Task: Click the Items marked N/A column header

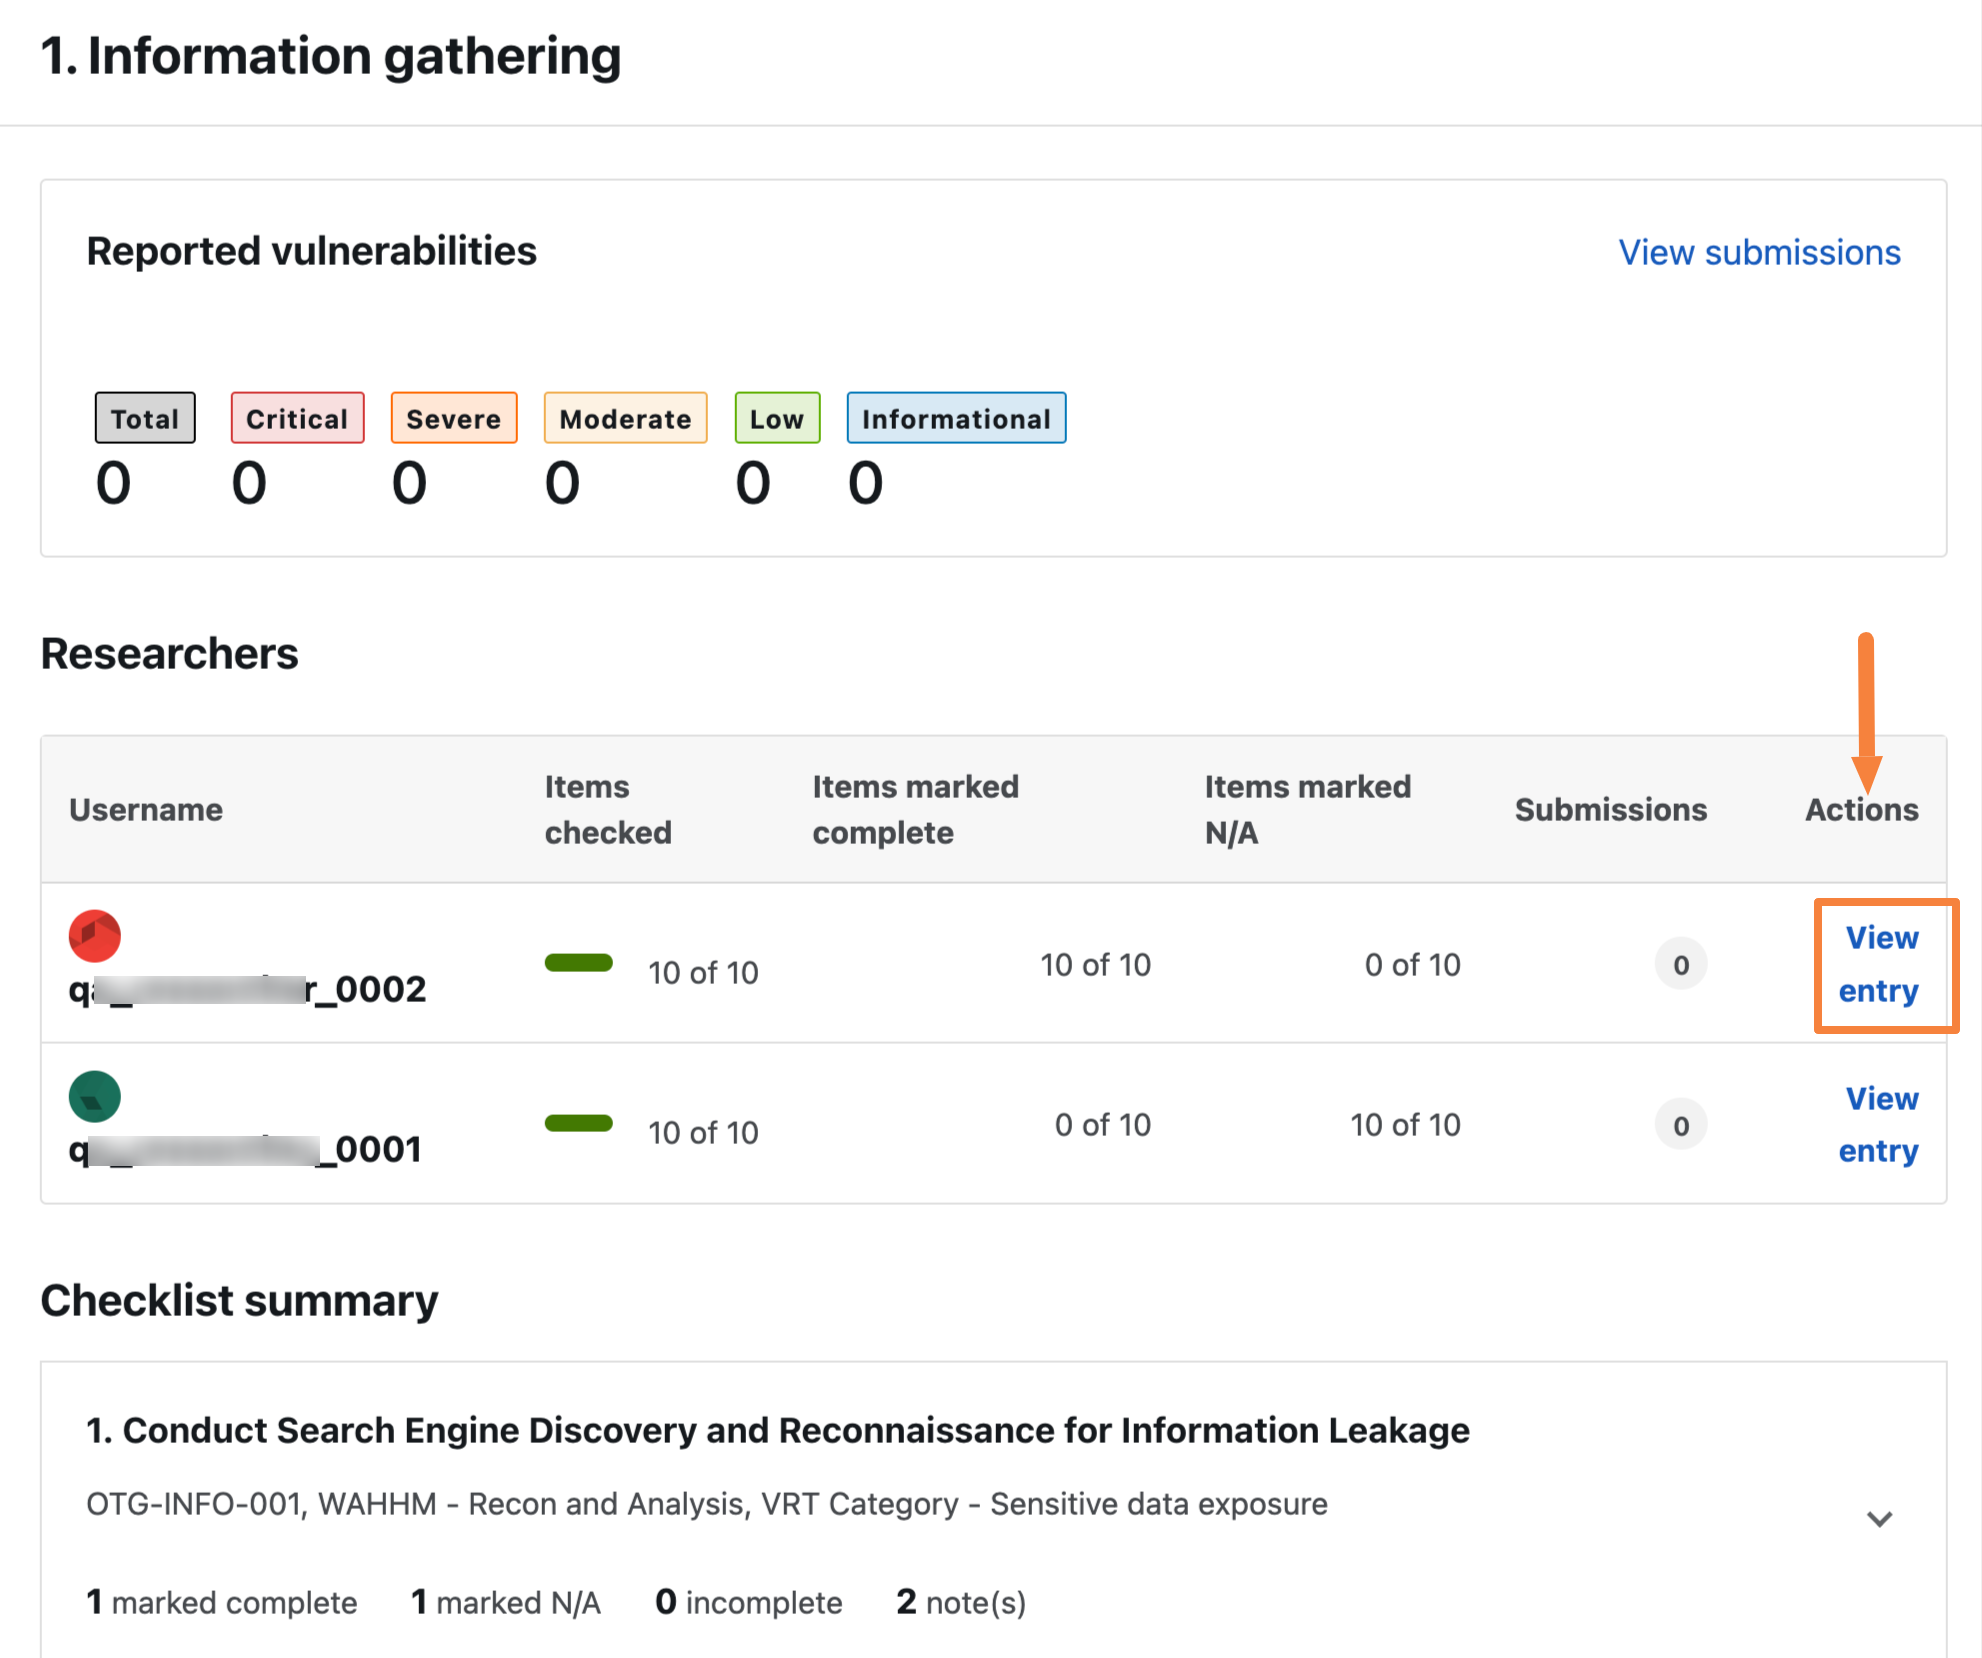Action: click(1307, 809)
